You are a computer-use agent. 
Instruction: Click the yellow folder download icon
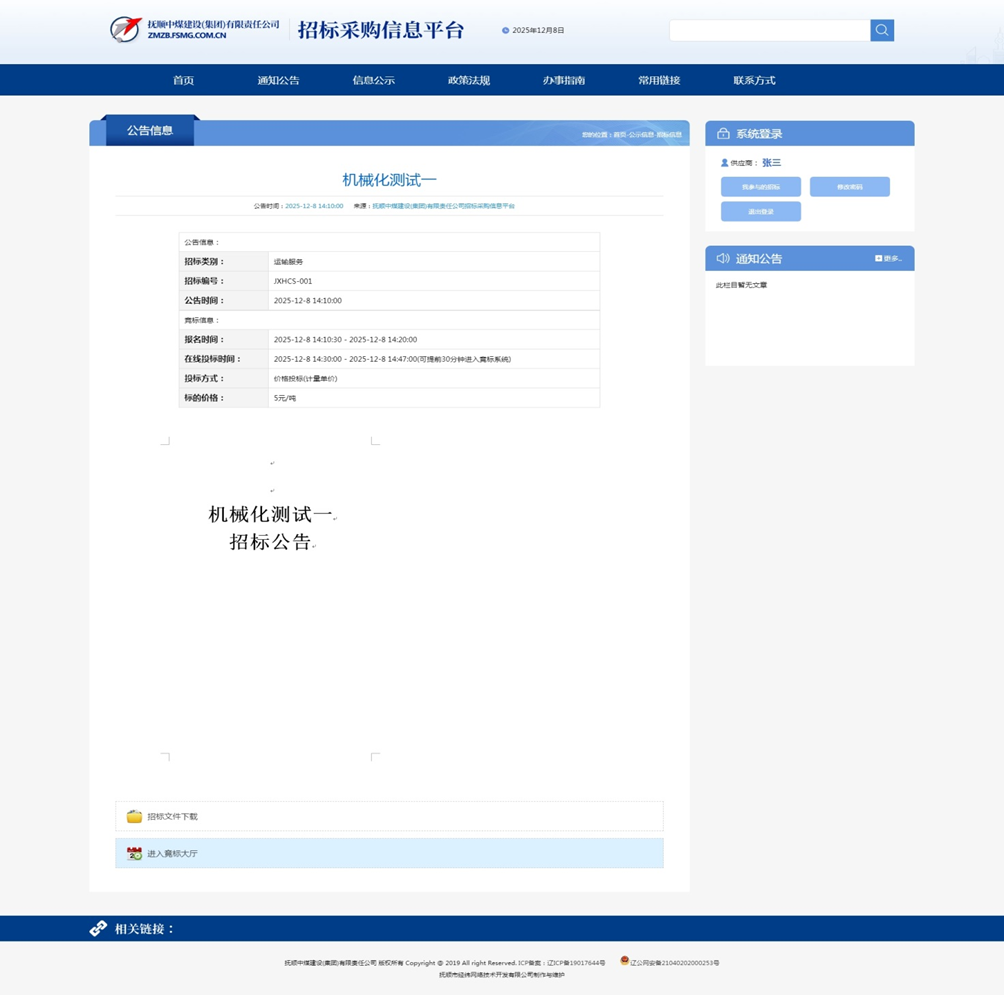pos(134,816)
